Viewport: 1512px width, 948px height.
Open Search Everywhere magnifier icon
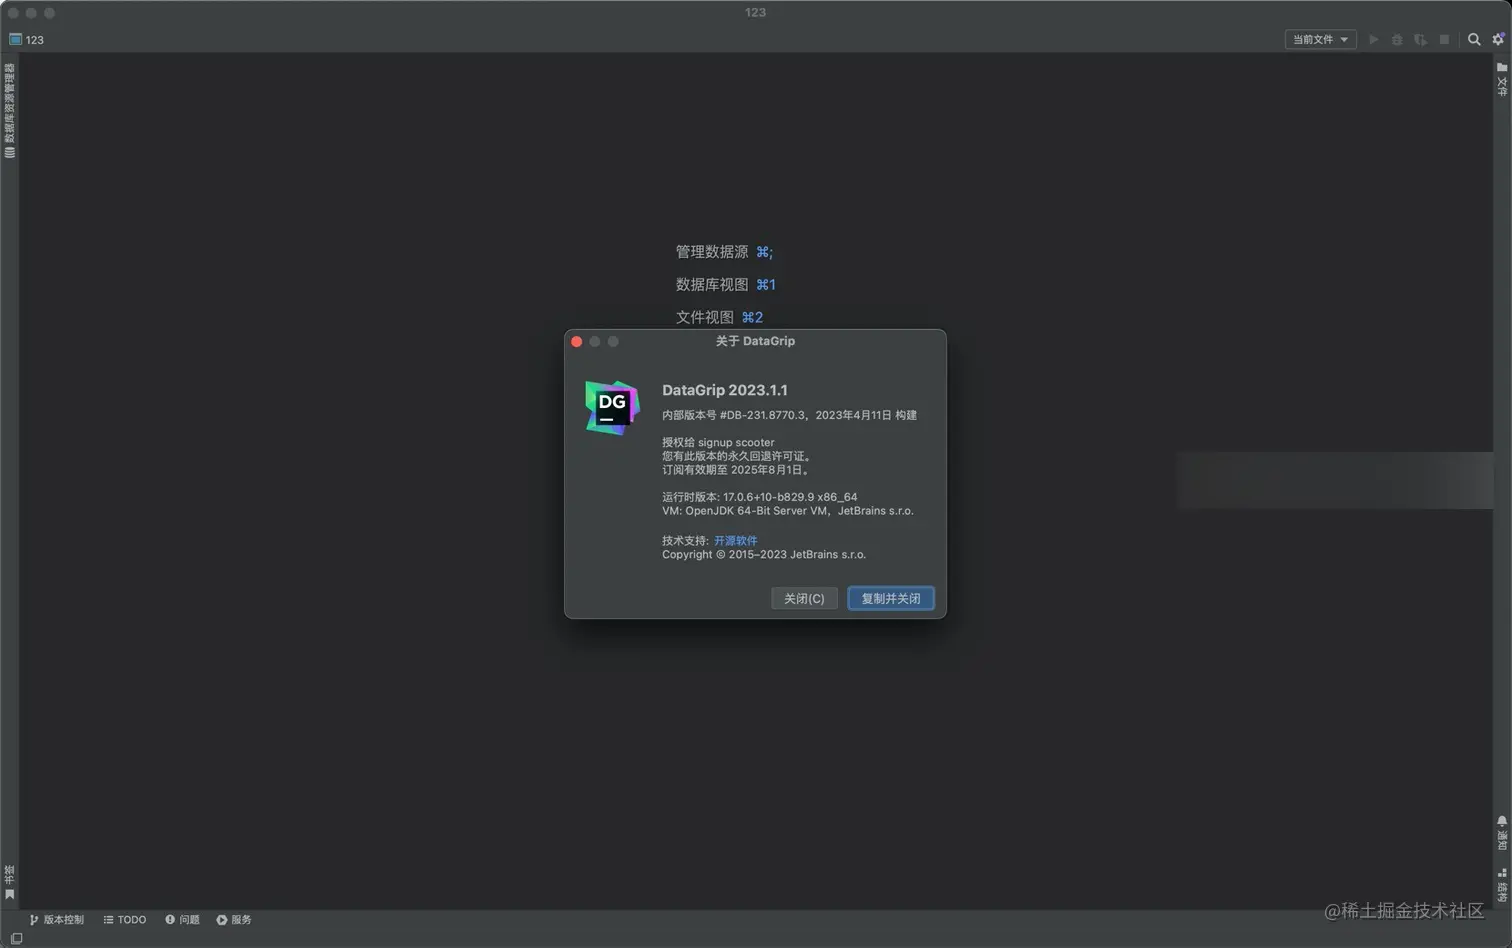(x=1474, y=40)
